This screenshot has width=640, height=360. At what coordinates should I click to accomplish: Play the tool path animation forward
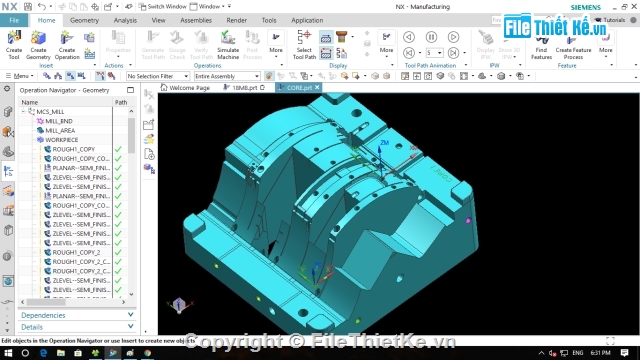(453, 37)
